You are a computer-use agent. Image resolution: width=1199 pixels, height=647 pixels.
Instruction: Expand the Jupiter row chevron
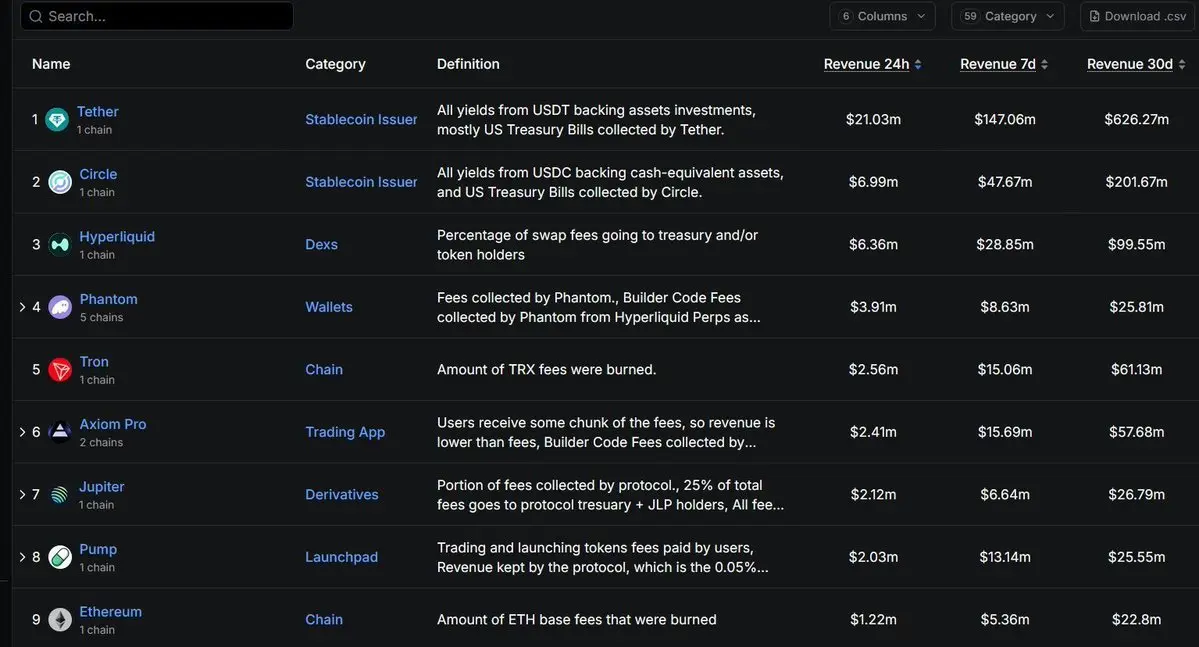click(22, 495)
